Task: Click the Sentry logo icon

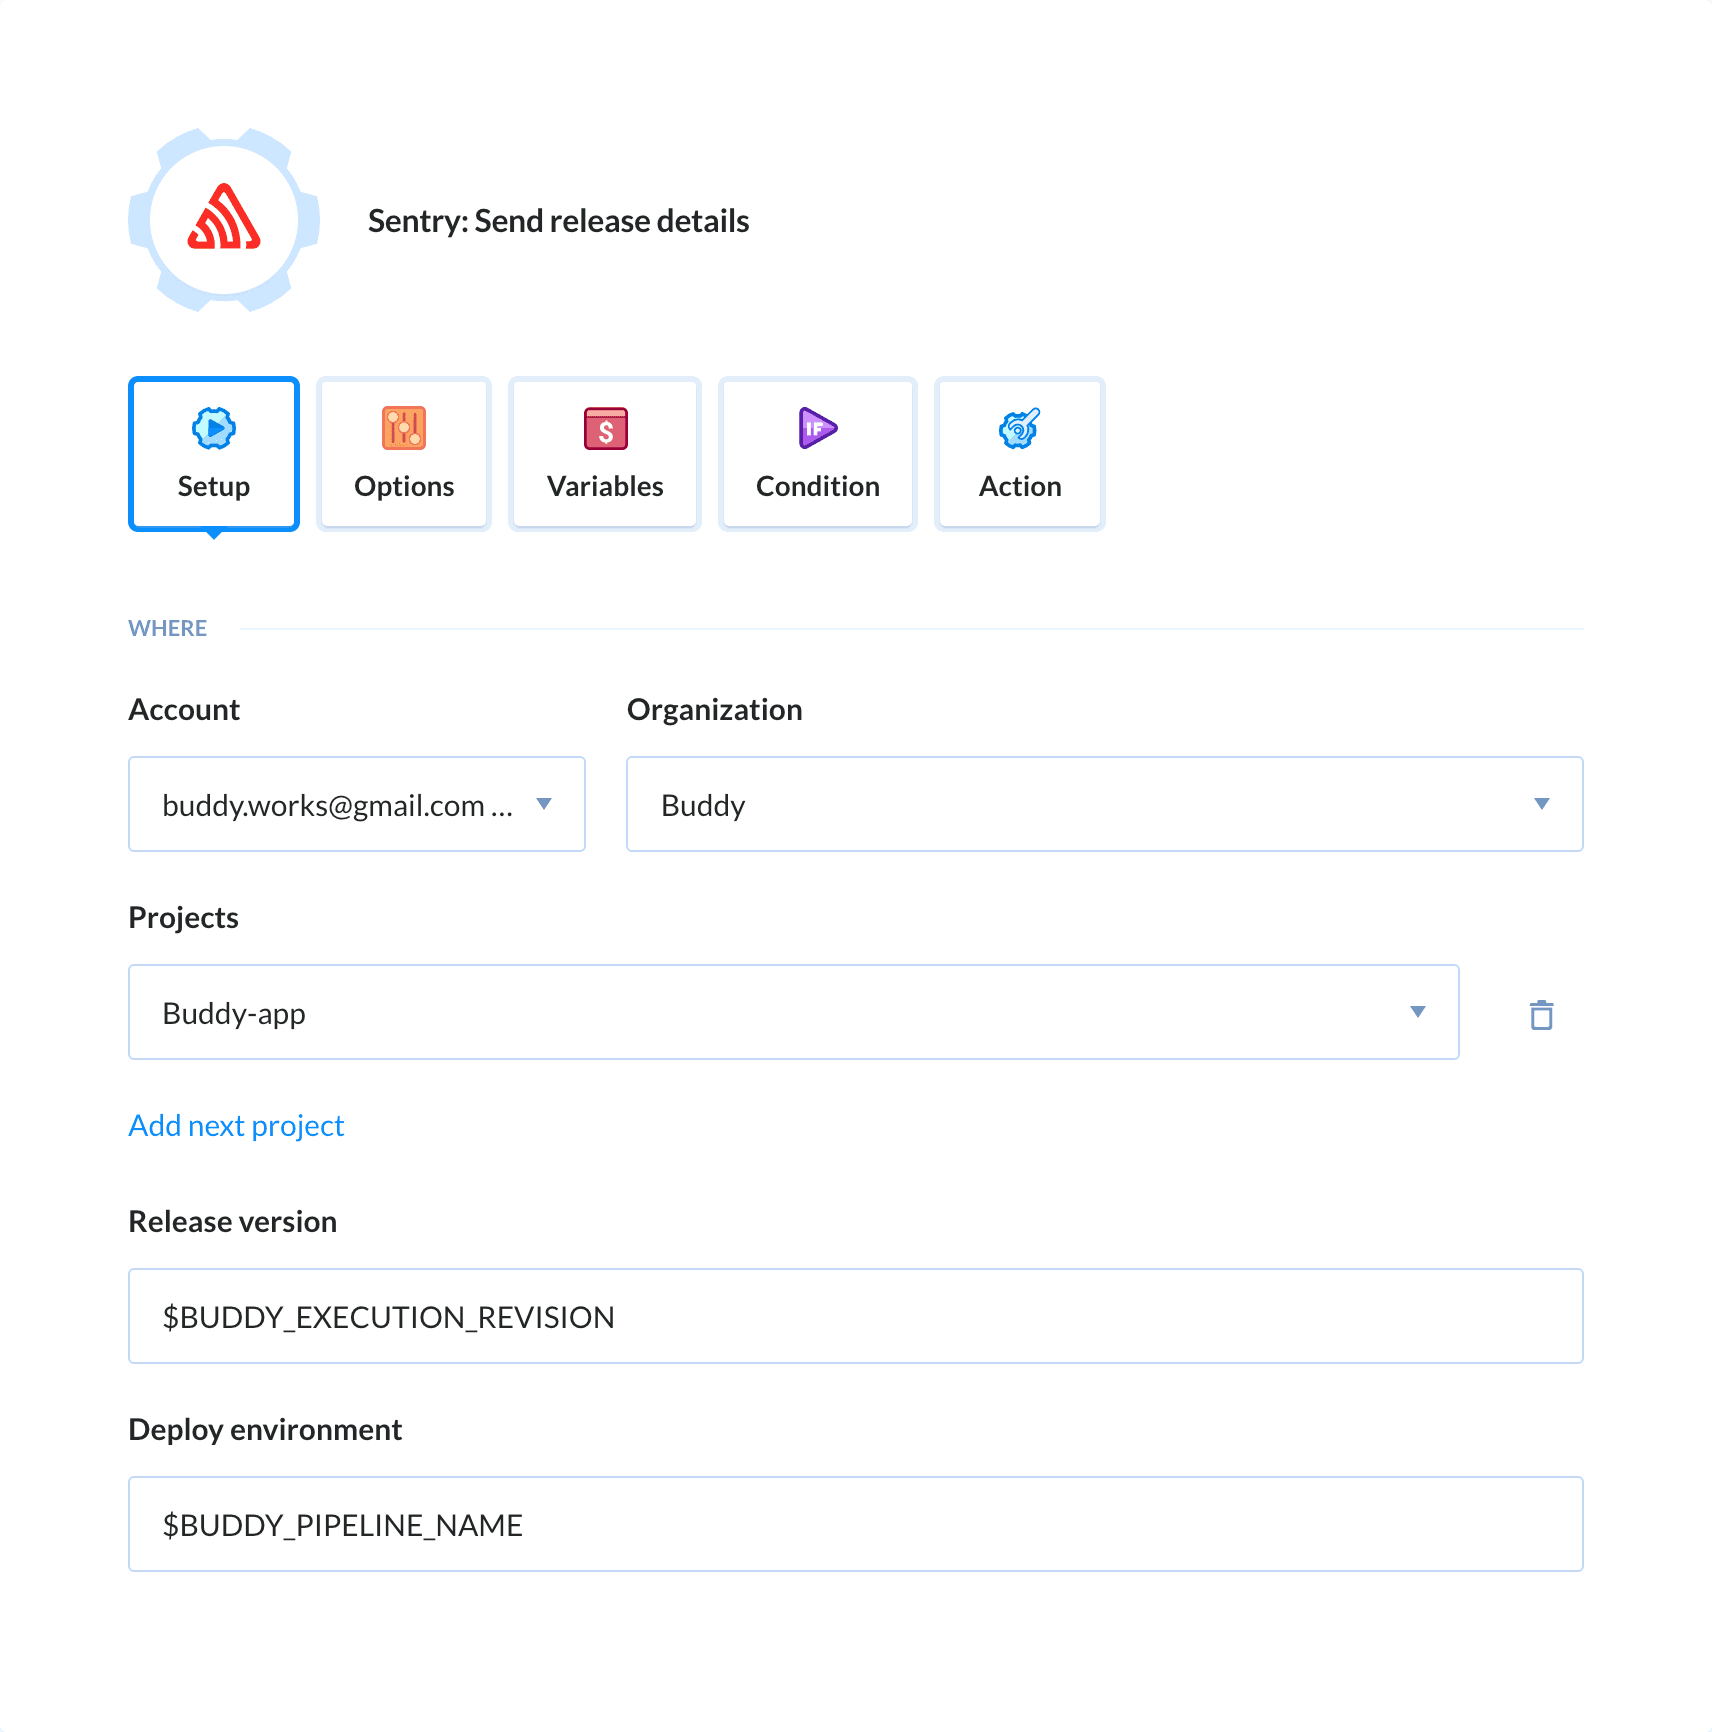Action: pyautogui.click(x=224, y=219)
